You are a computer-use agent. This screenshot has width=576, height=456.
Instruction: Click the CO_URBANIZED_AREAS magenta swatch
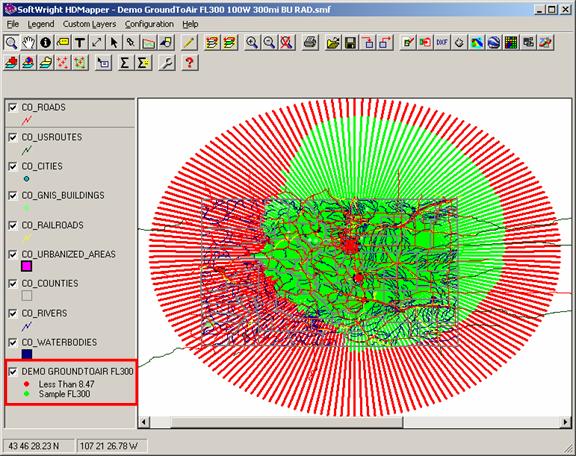coord(26,266)
